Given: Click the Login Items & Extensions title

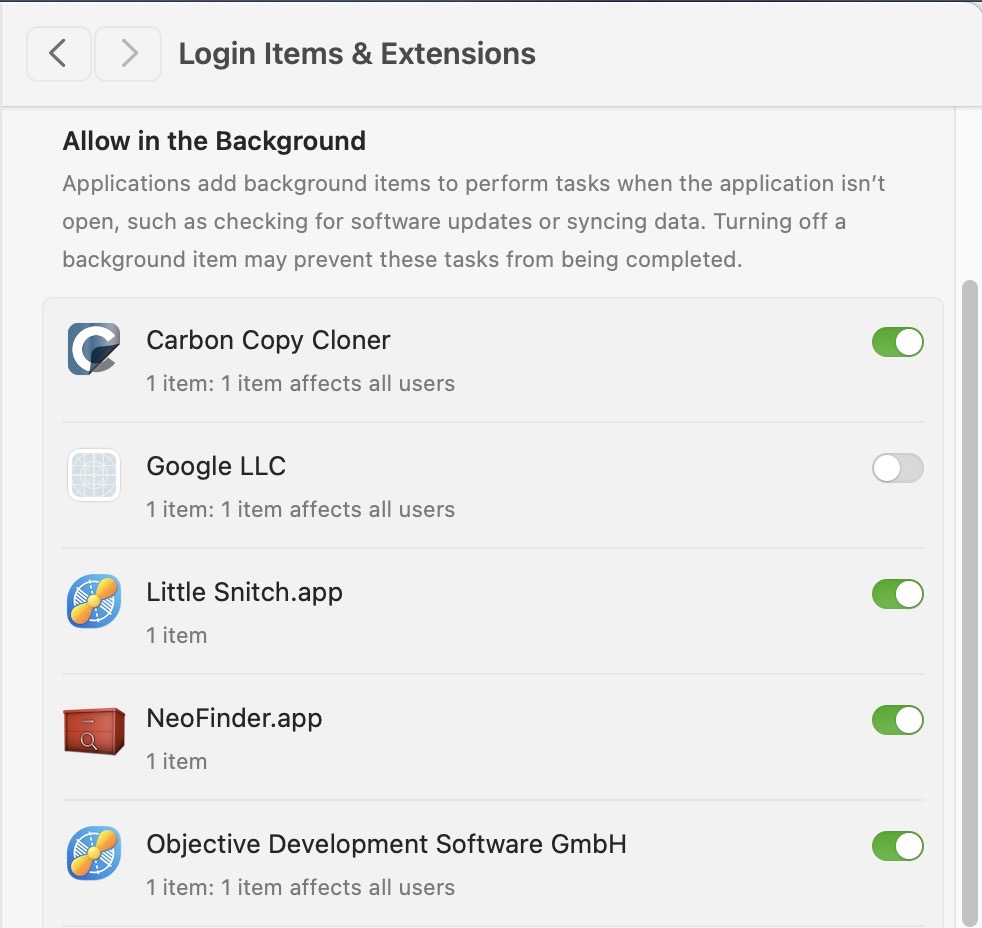Looking at the screenshot, I should (x=357, y=54).
